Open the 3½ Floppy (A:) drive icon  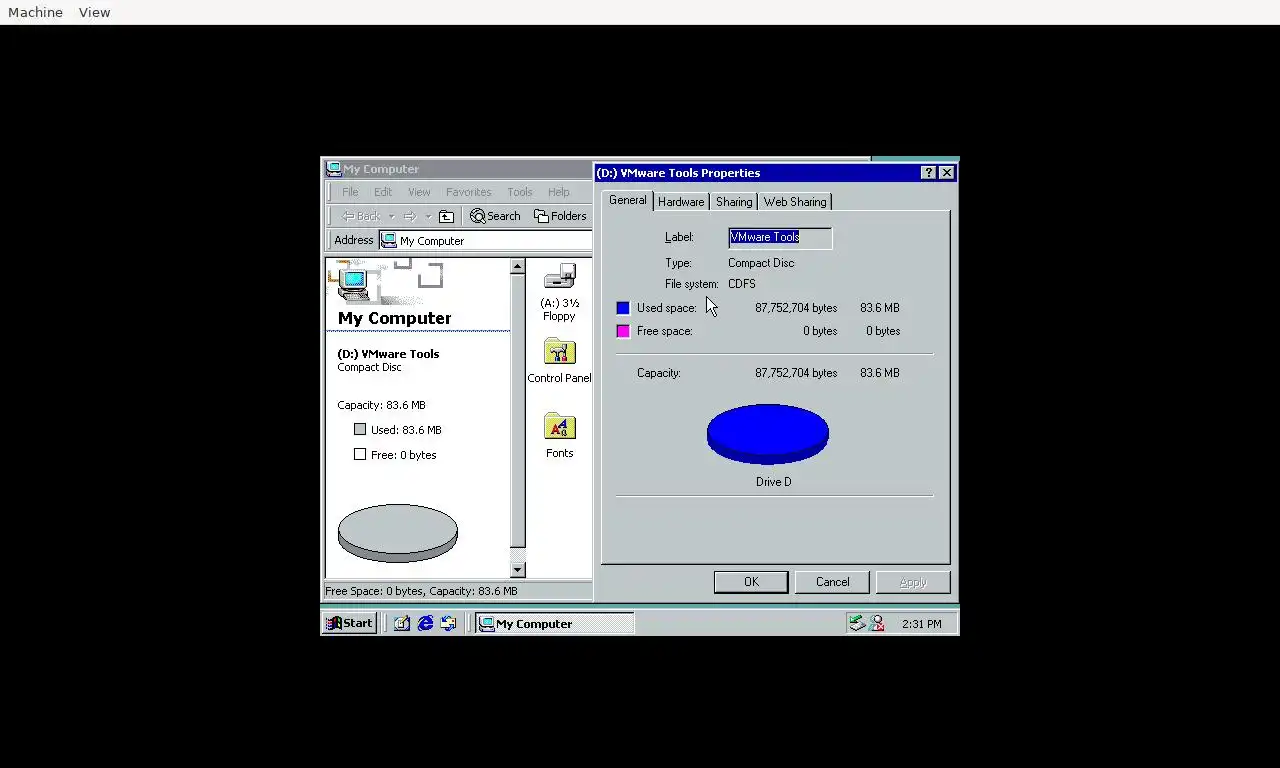tap(559, 277)
